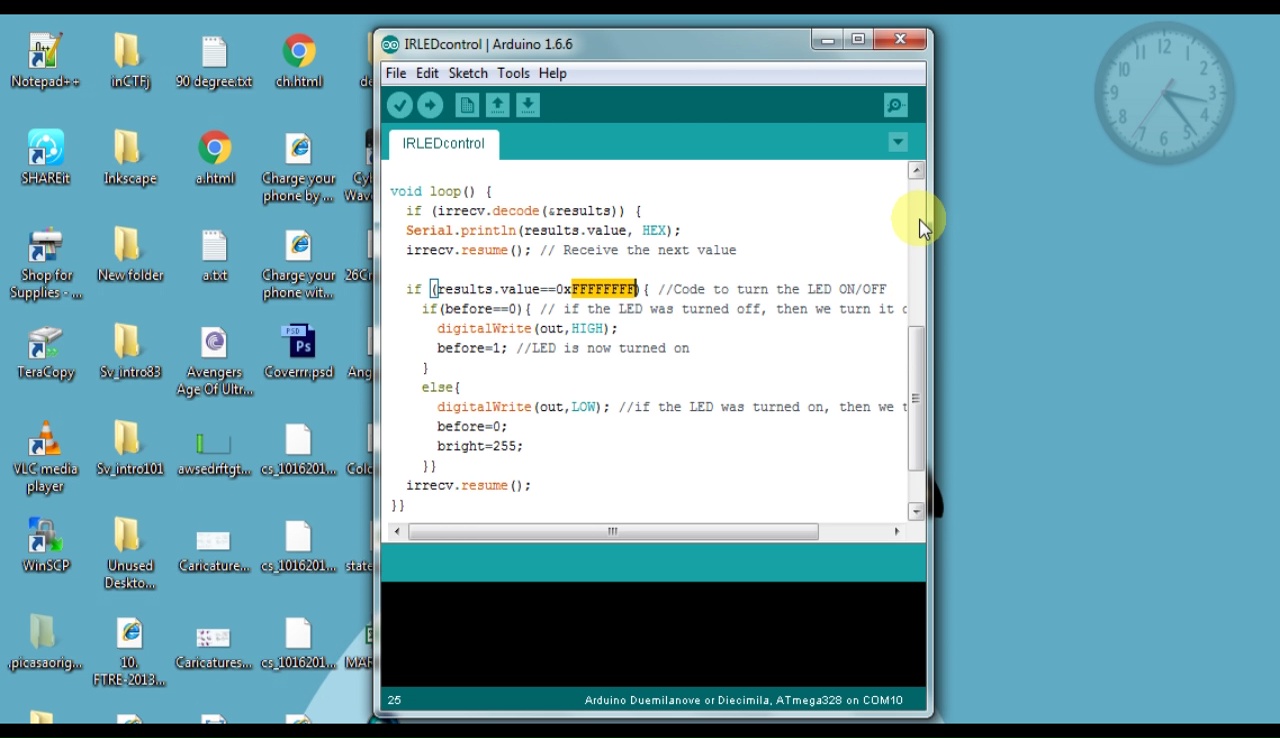
Task: Select the a.txt text file
Action: pos(214,255)
